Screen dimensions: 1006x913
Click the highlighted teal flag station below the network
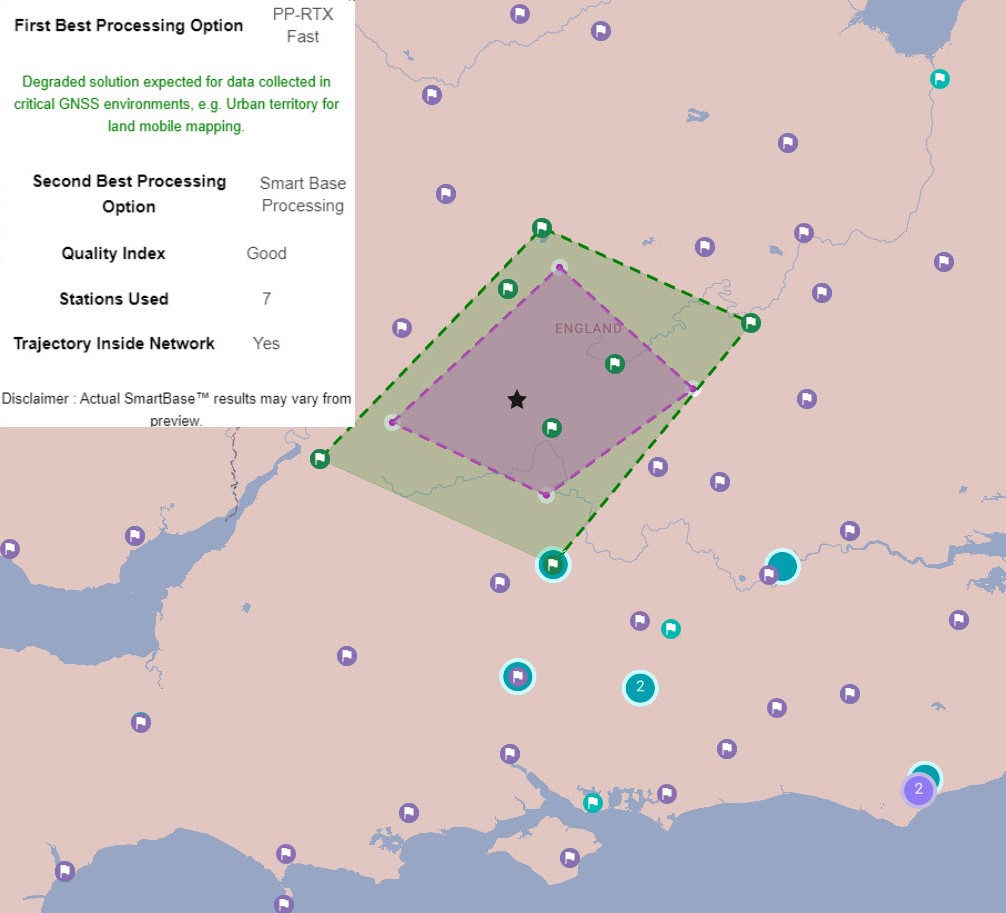(552, 563)
